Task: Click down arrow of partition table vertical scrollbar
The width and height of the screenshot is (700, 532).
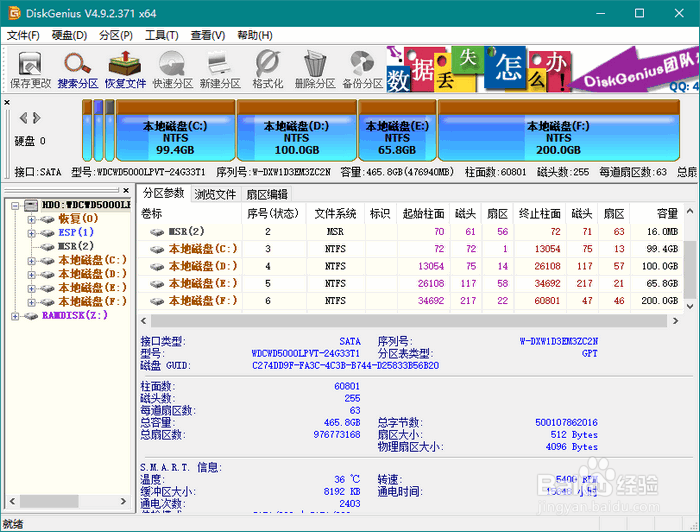Action: pos(690,306)
